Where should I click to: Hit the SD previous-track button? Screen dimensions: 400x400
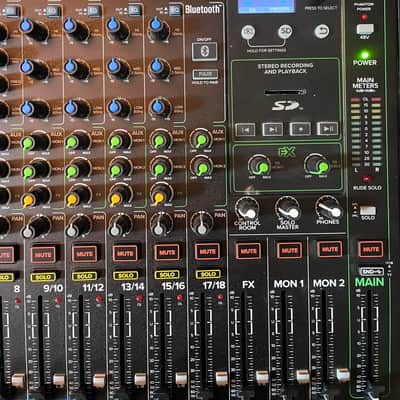tap(245, 129)
